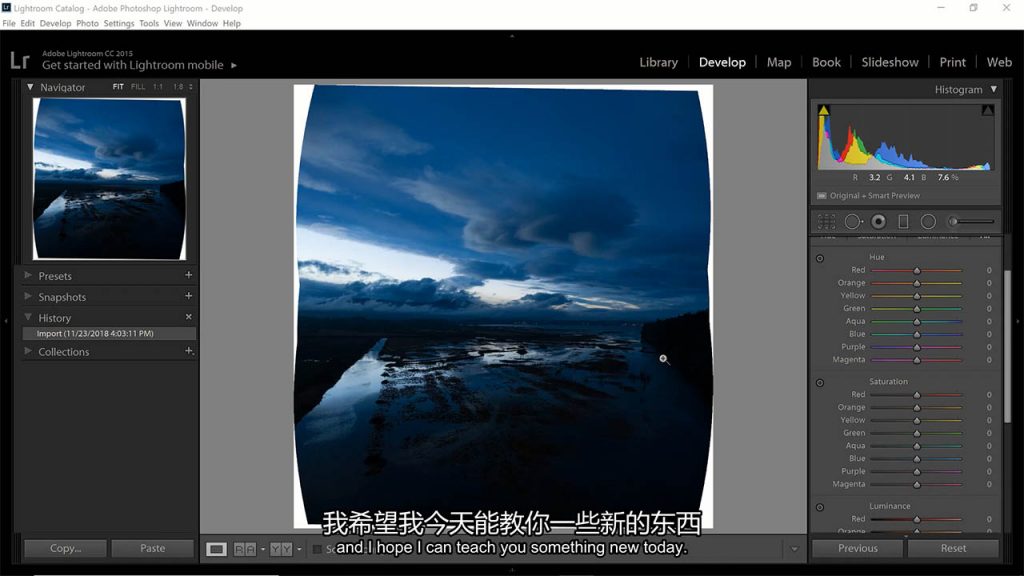Open Get started with Lightroom mobile
Screen dimensions: 1024x576
pos(133,65)
